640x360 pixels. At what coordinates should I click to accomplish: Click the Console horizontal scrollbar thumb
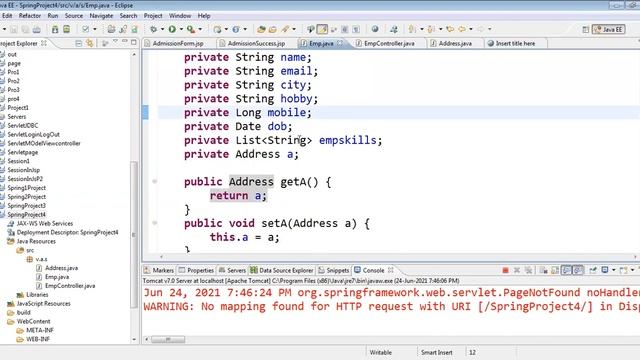pos(168,340)
